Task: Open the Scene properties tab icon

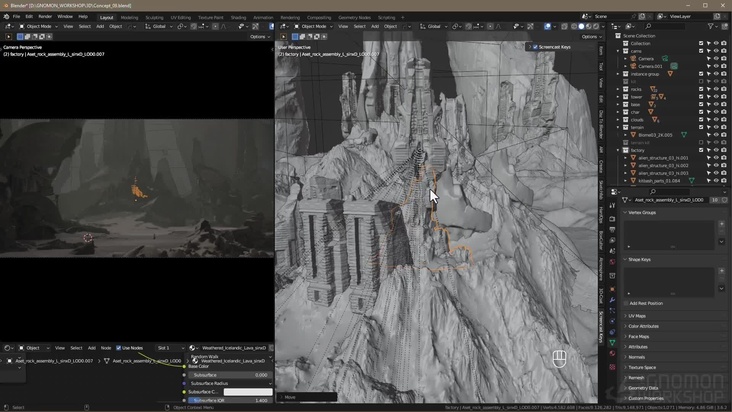Action: coord(612,251)
